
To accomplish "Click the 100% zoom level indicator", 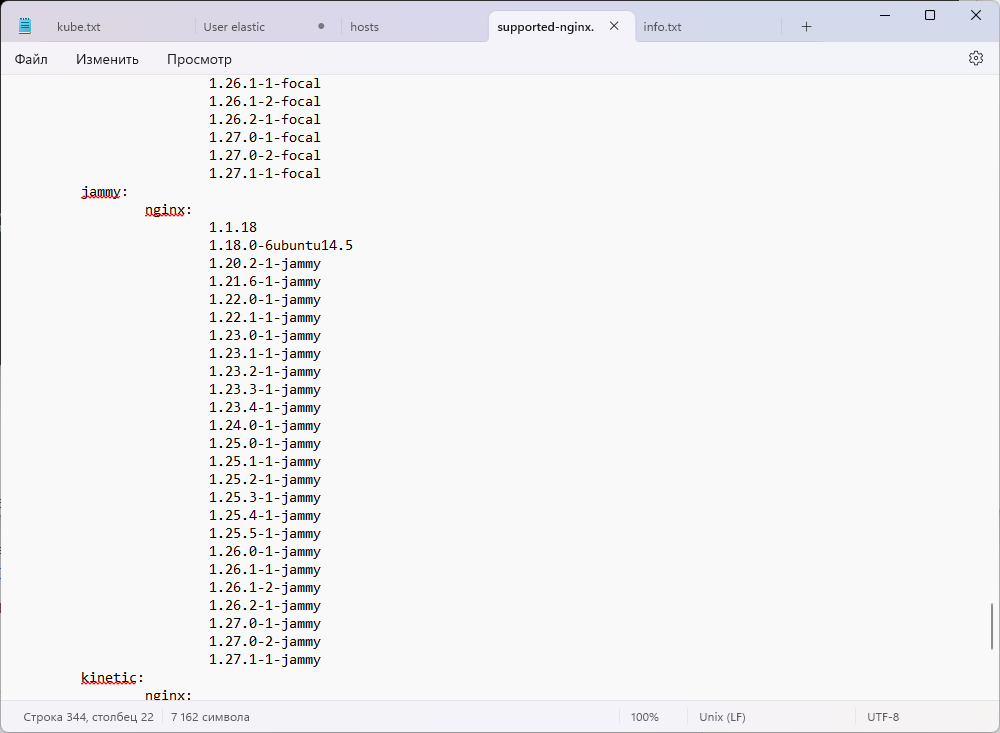I will 644,717.
